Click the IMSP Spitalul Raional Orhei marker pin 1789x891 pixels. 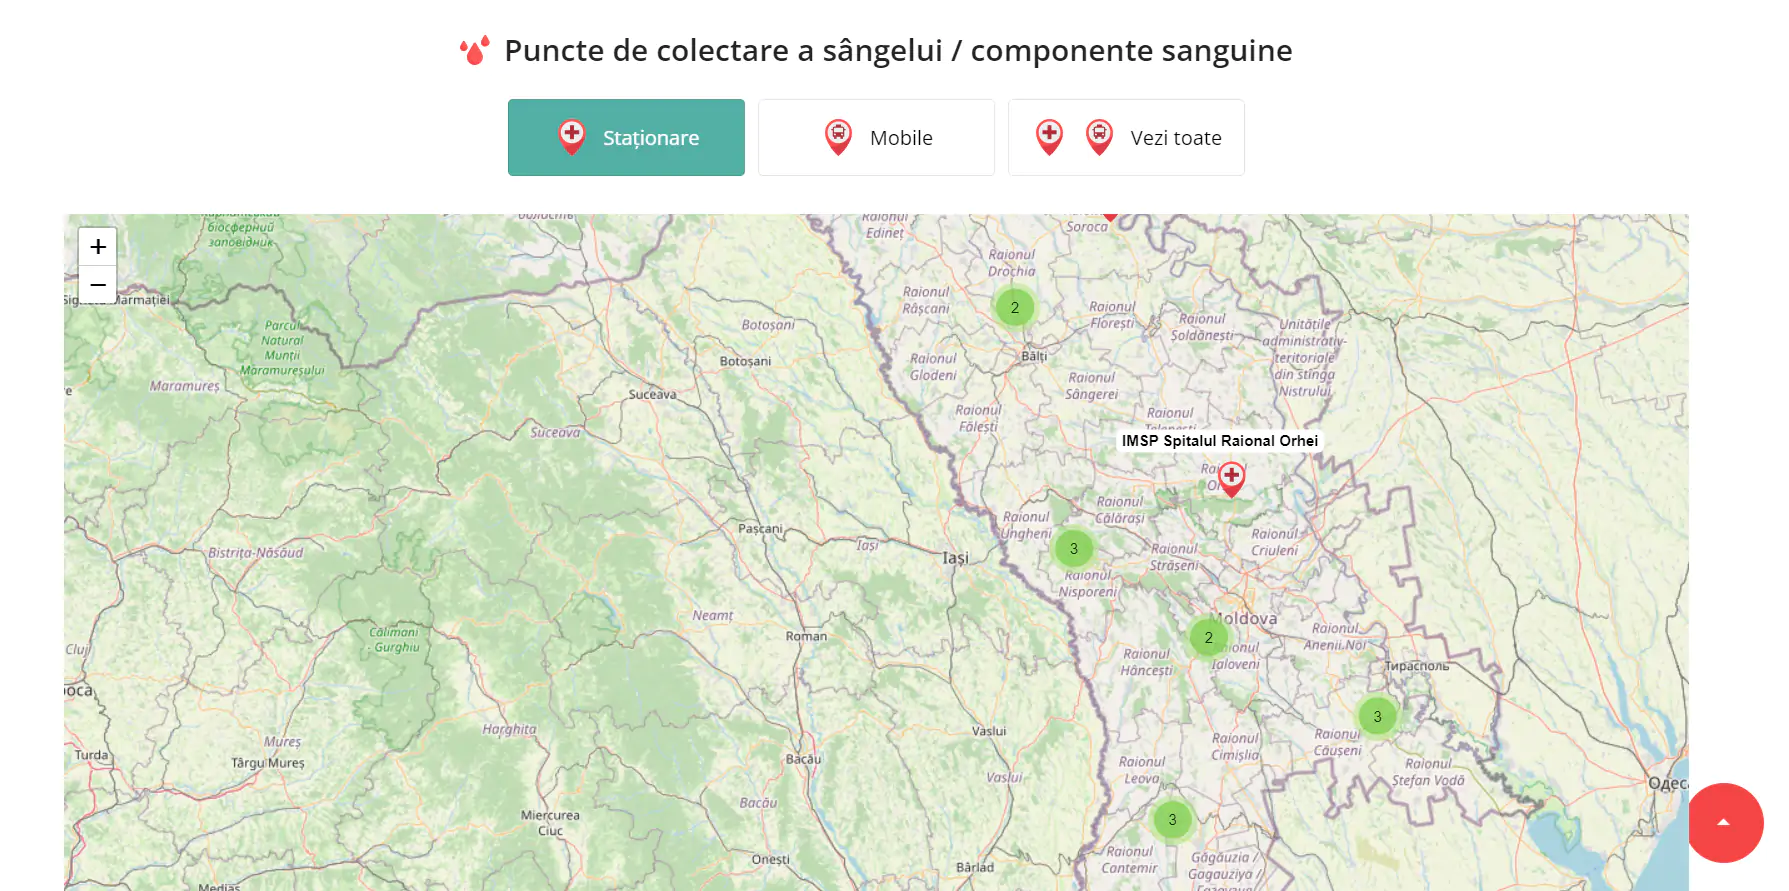(1232, 479)
